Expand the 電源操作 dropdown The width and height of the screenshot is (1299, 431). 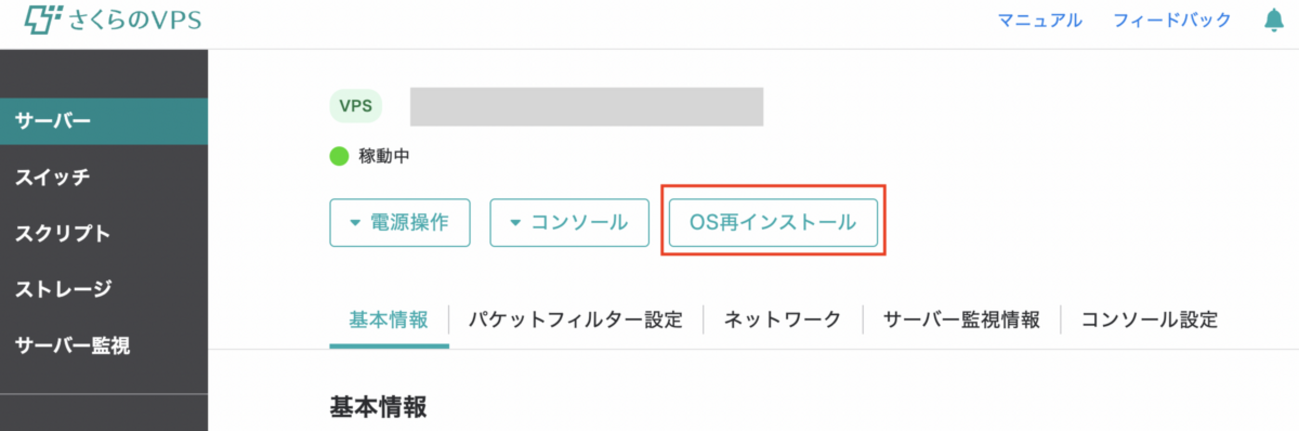pyautogui.click(x=399, y=223)
